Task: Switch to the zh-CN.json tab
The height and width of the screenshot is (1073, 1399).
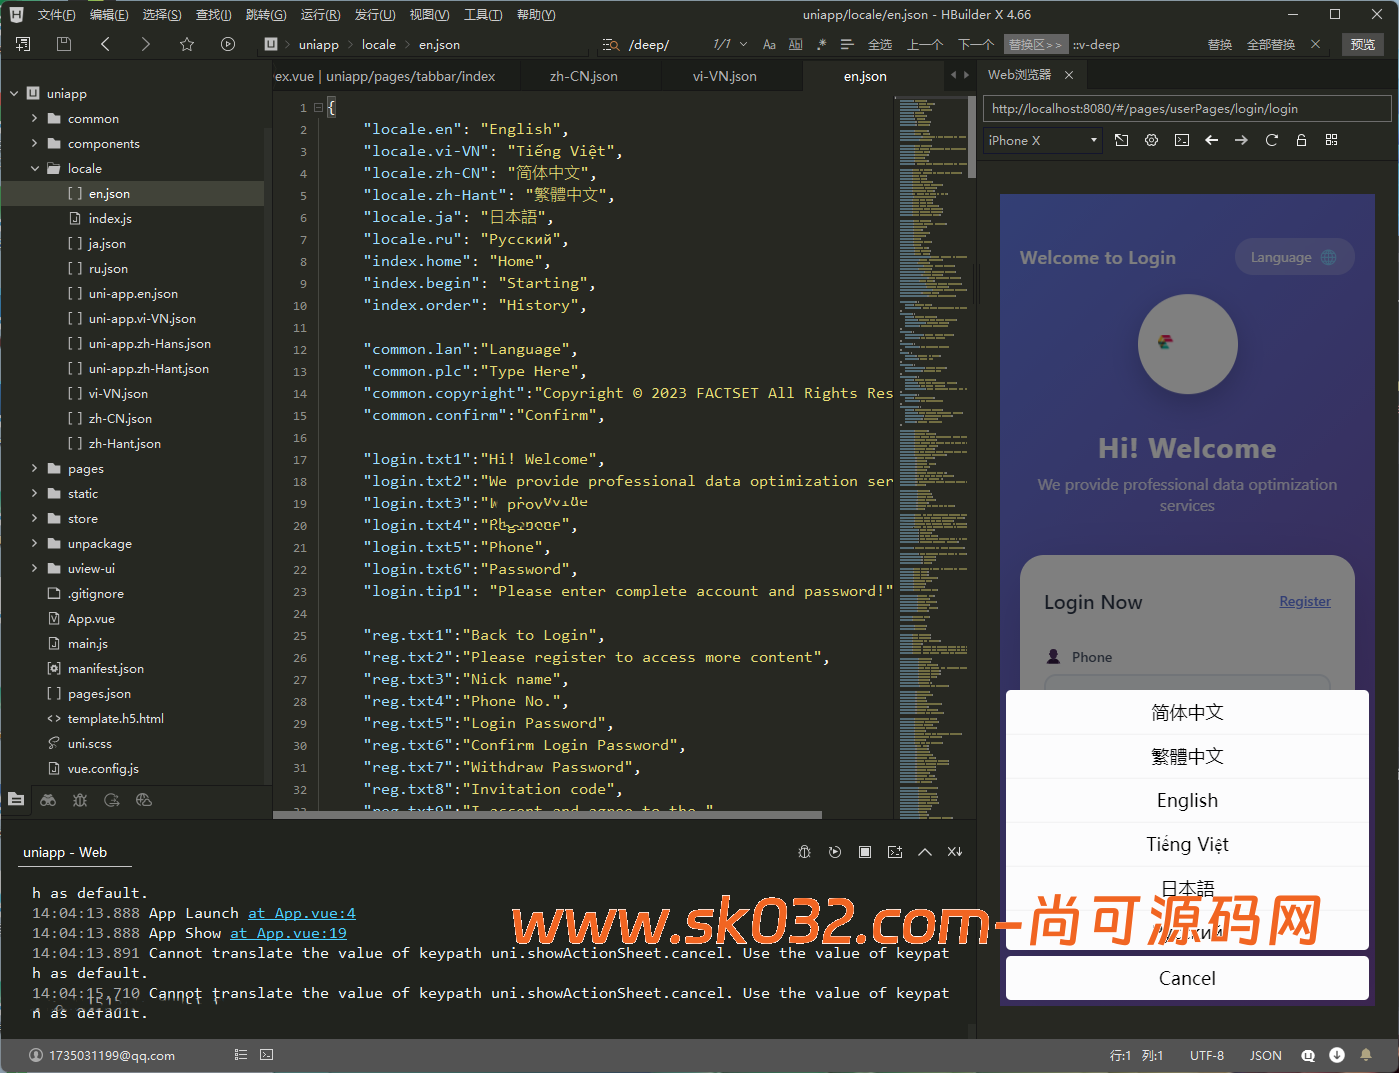Action: coord(583,76)
